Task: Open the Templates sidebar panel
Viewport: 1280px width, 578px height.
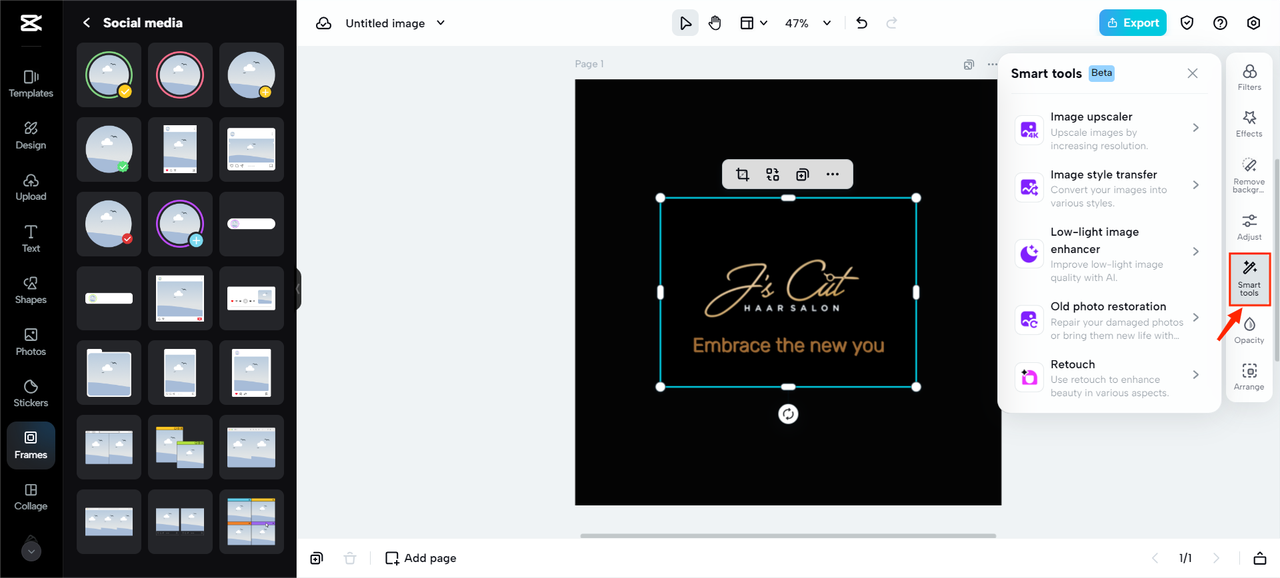Action: (x=31, y=84)
